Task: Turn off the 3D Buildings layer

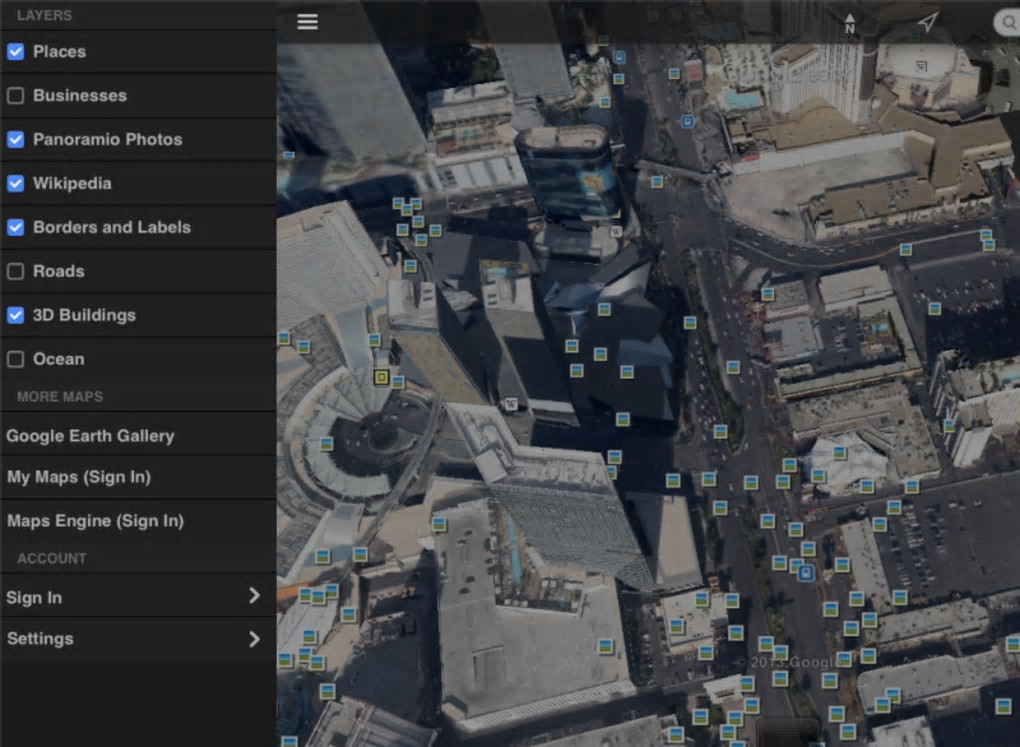Action: pos(16,315)
